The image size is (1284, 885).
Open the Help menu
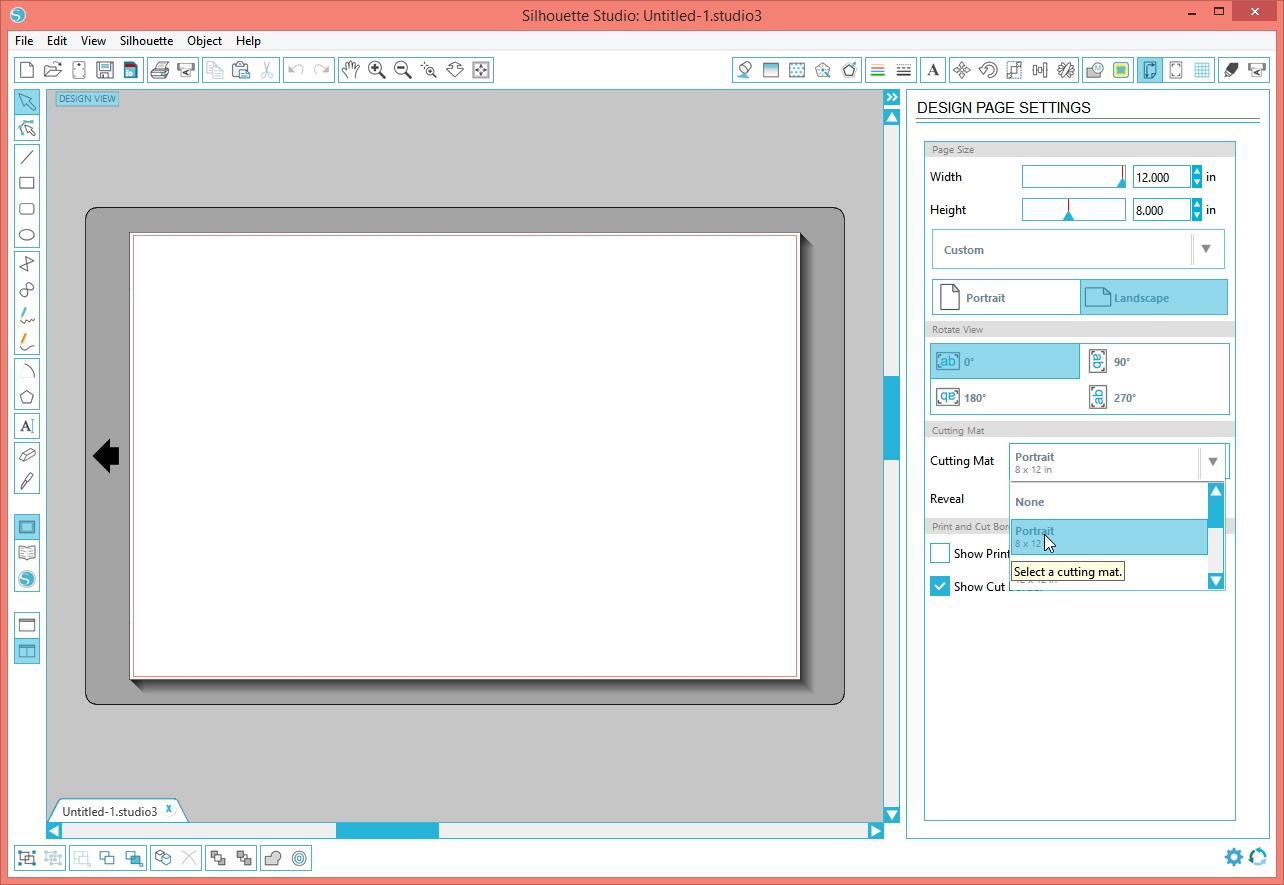[248, 41]
